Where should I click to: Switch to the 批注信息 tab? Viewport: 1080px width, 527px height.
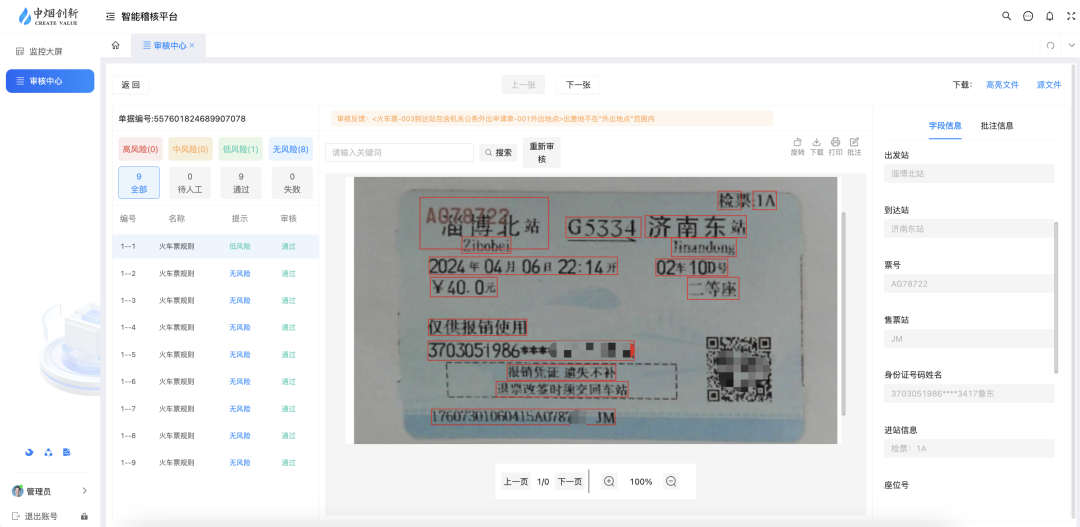[x=997, y=126]
